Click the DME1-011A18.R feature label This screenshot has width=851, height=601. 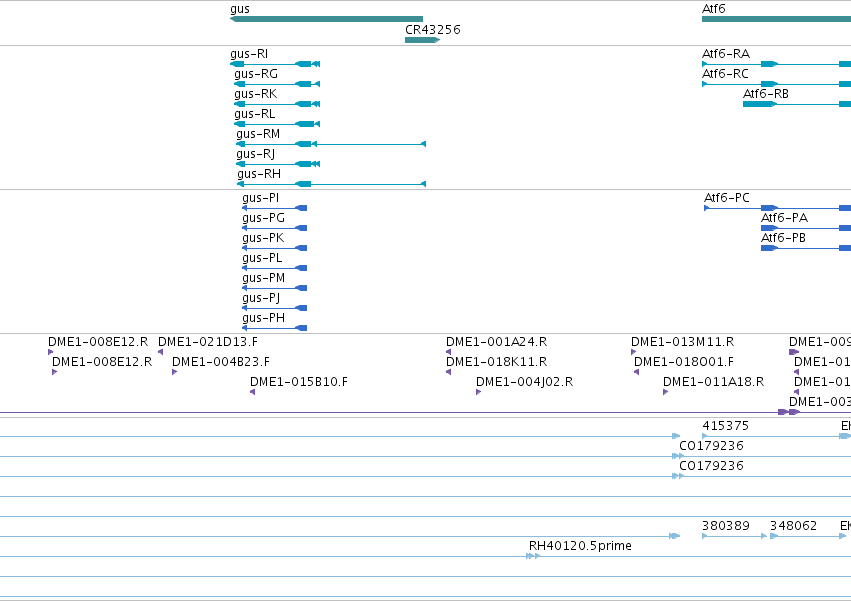tap(713, 382)
